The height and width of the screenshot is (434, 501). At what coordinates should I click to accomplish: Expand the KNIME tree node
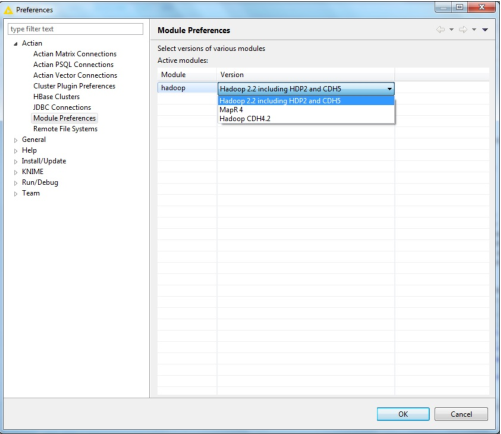(x=15, y=172)
